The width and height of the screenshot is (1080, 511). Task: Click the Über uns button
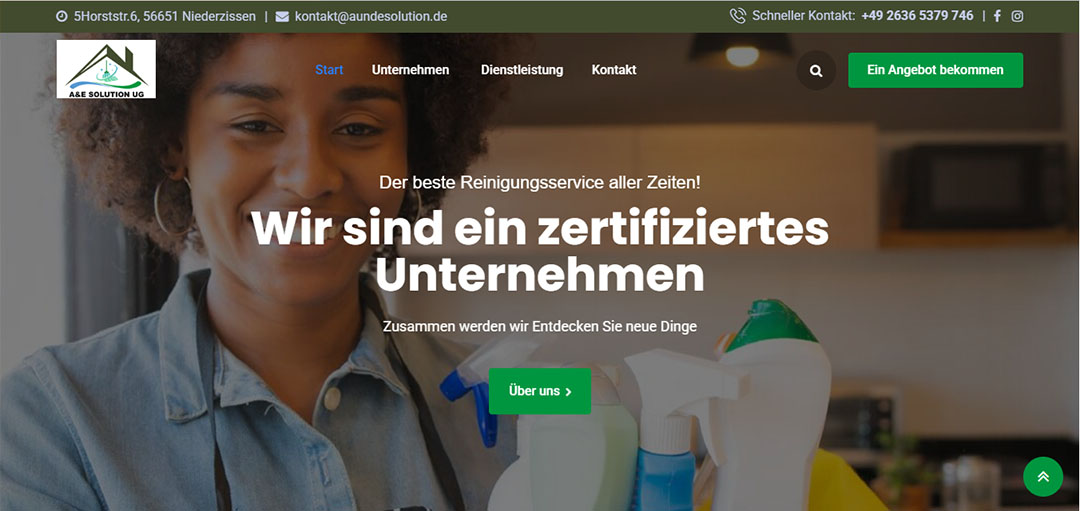(540, 391)
